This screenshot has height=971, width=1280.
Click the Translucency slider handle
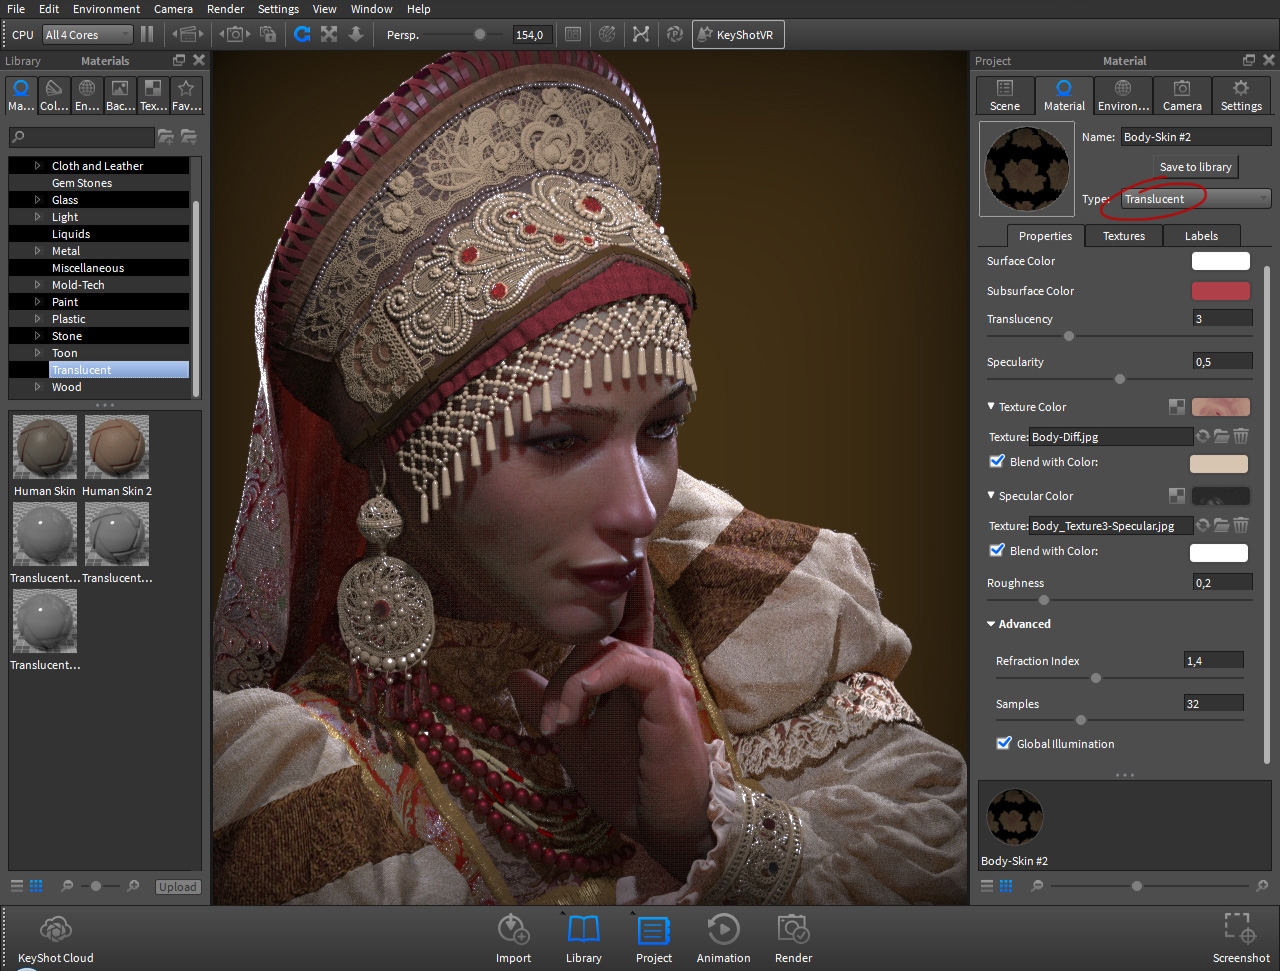[1068, 336]
